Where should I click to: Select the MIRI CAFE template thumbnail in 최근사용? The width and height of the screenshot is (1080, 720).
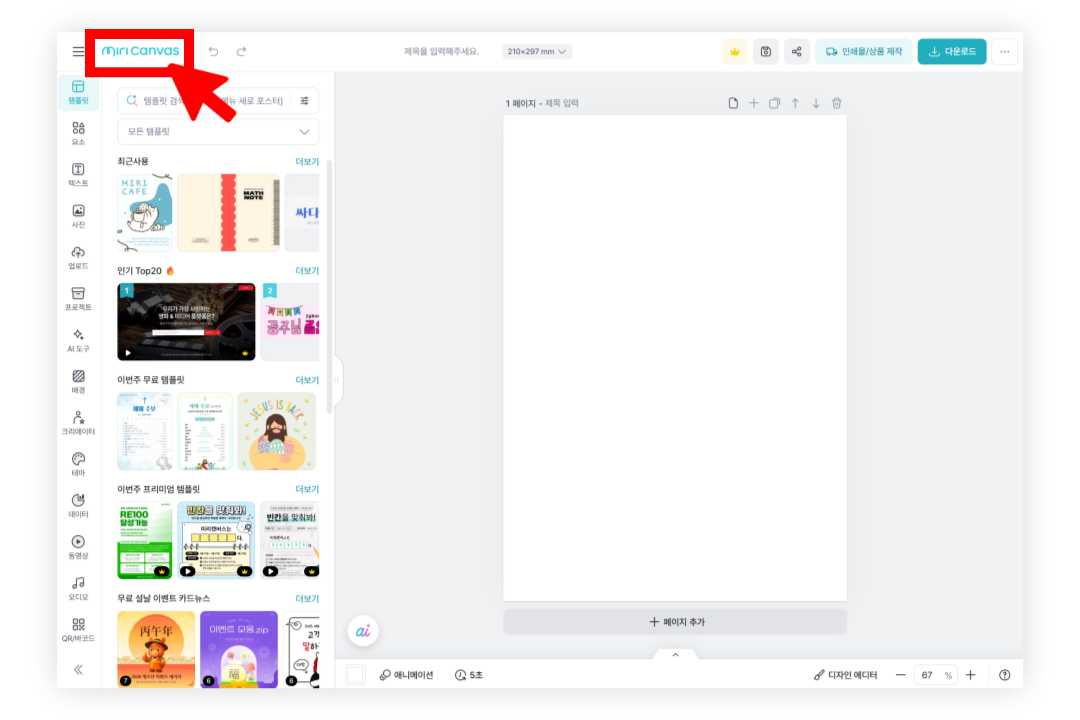tap(144, 211)
